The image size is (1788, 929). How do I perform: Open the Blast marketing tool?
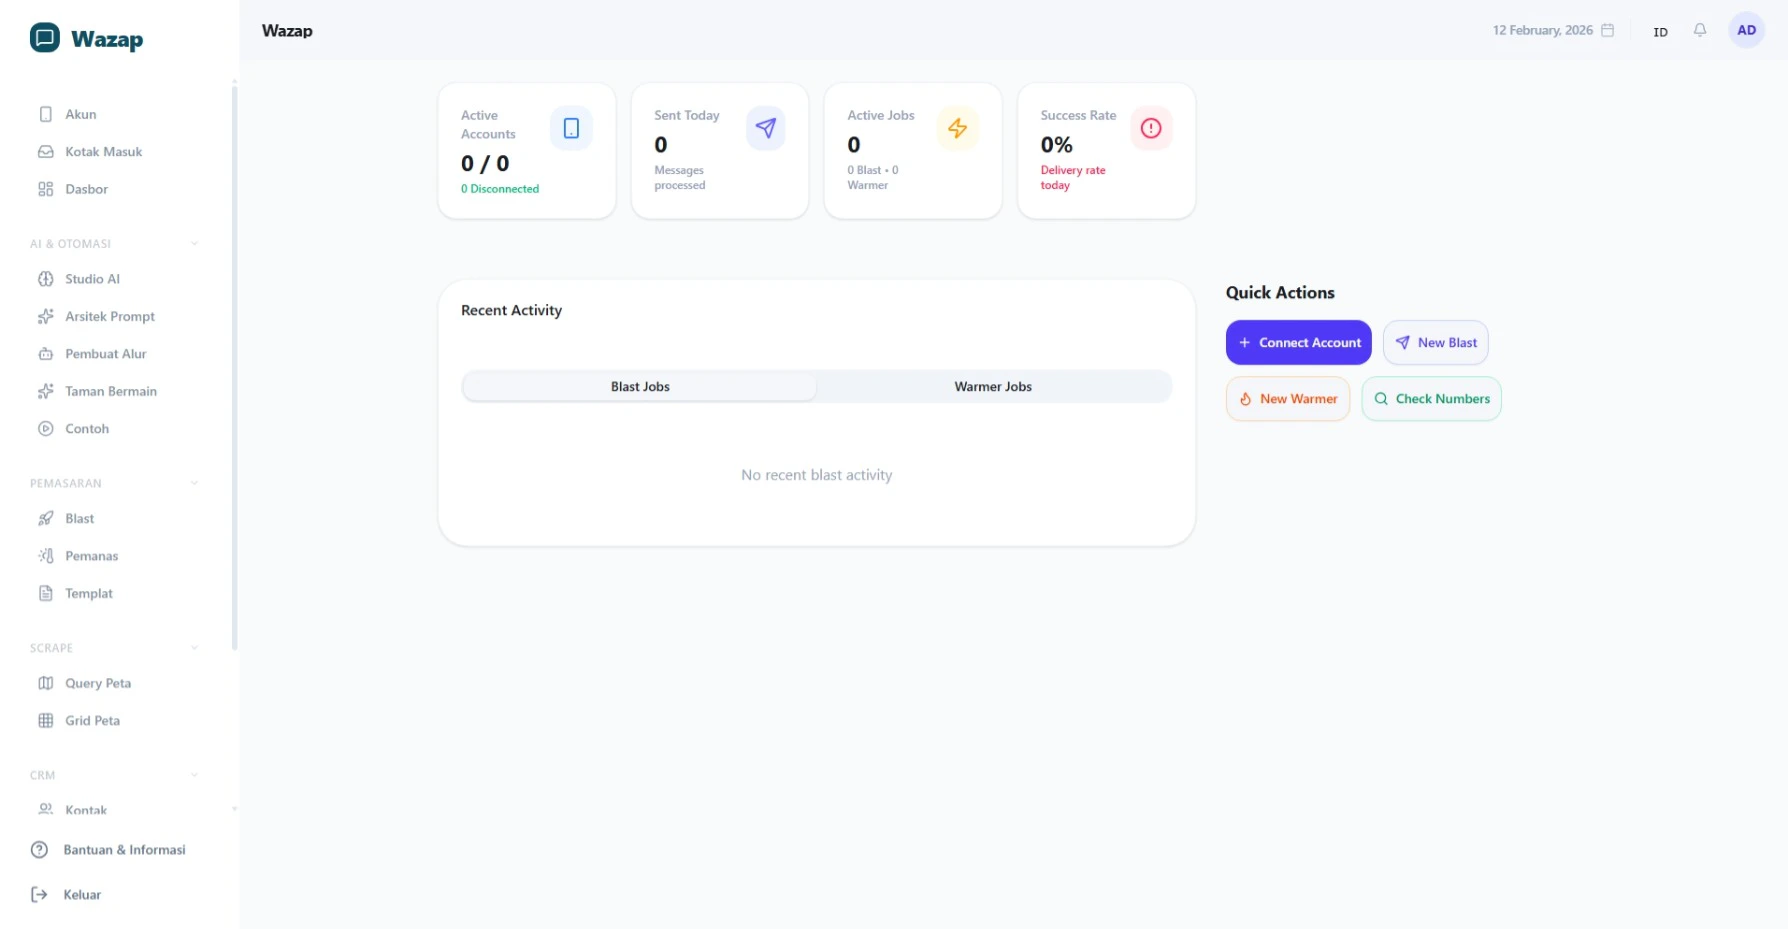coord(79,518)
